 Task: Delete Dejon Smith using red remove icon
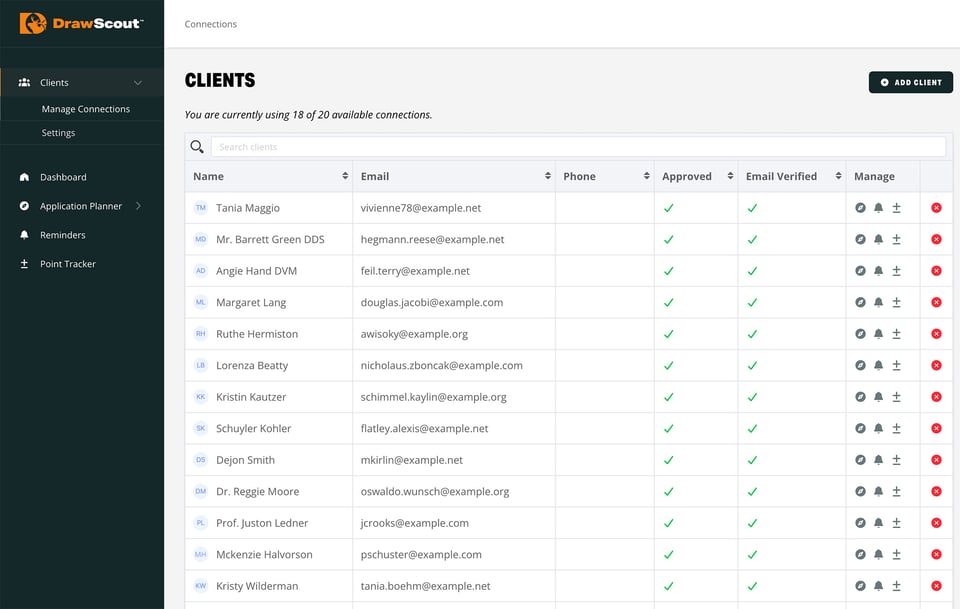936,460
